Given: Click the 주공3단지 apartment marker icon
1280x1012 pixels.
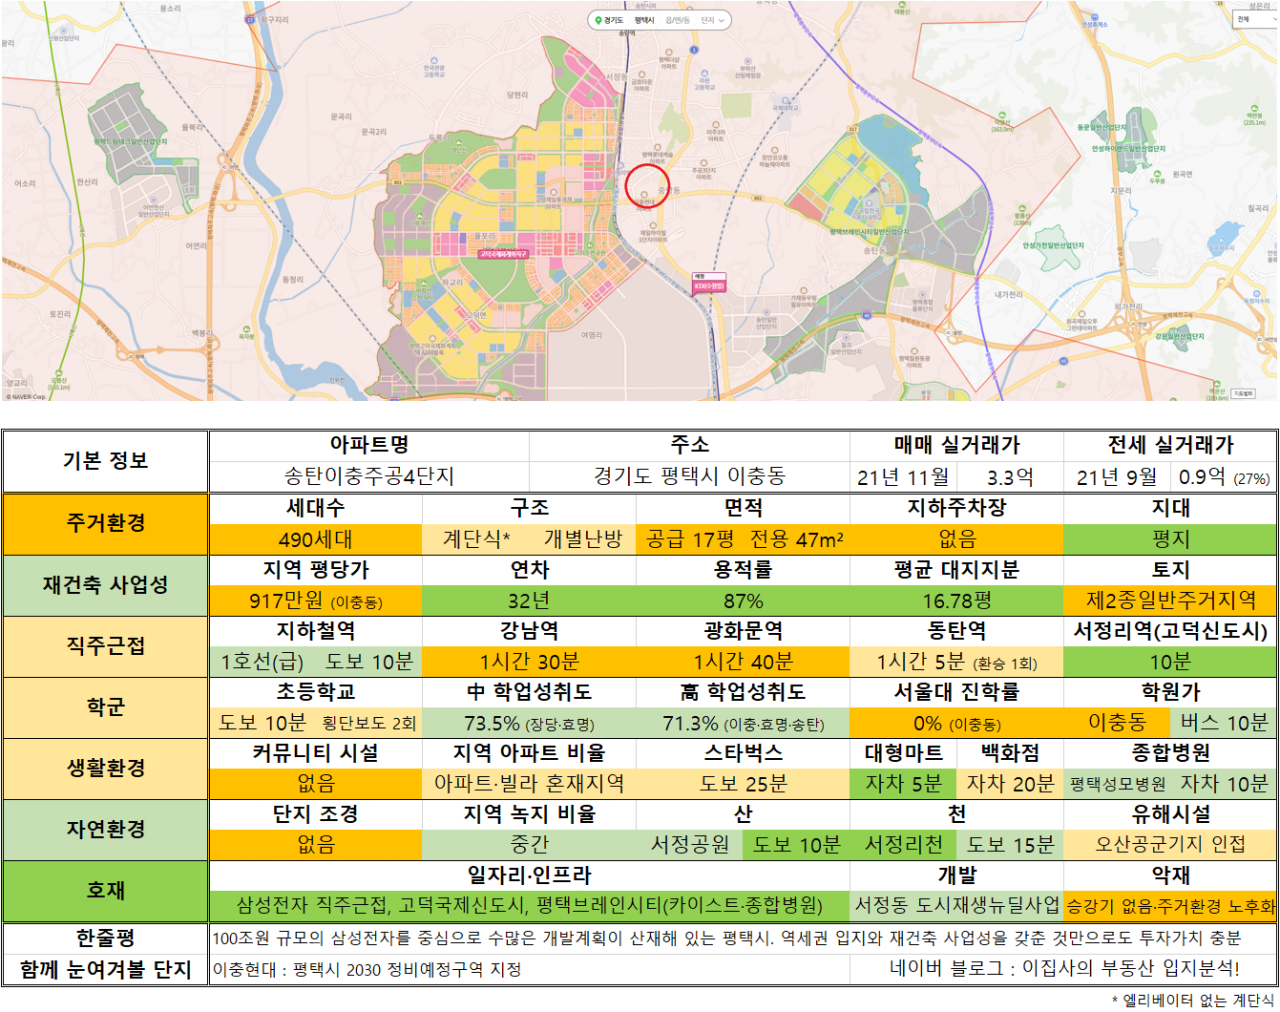Looking at the screenshot, I should [x=704, y=163].
